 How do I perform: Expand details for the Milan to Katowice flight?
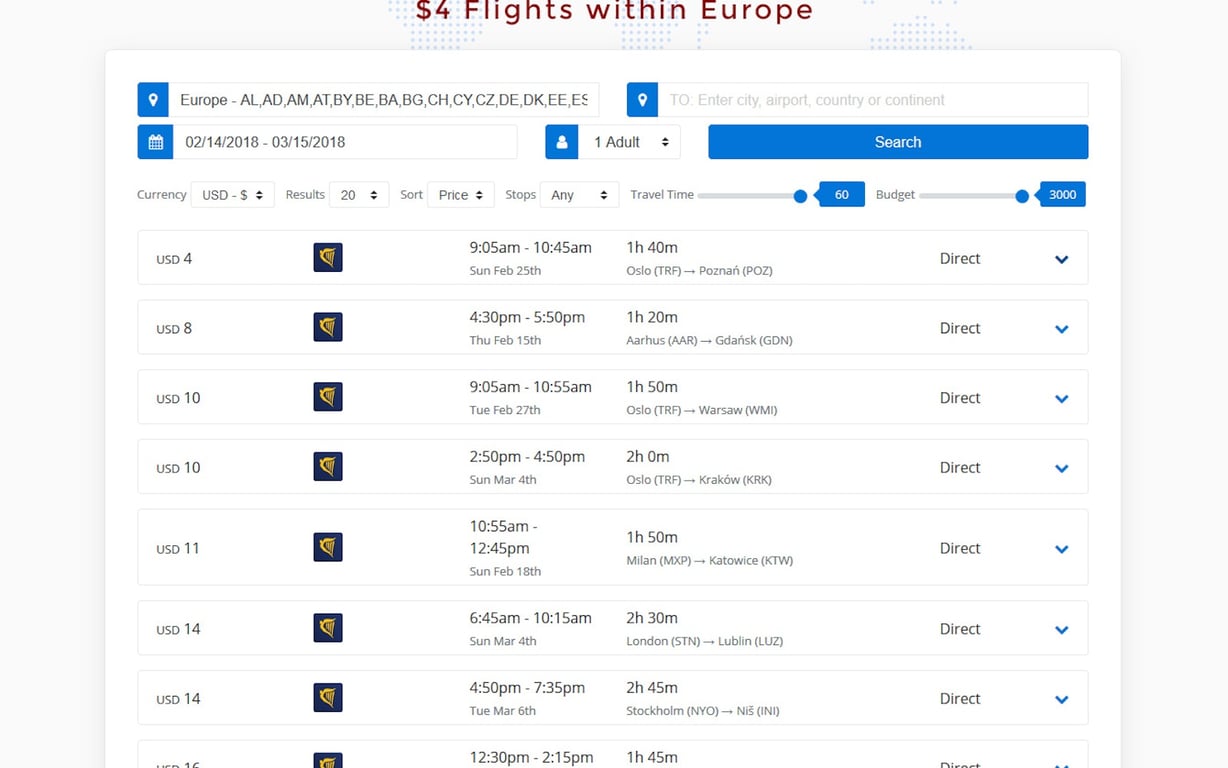(1061, 548)
